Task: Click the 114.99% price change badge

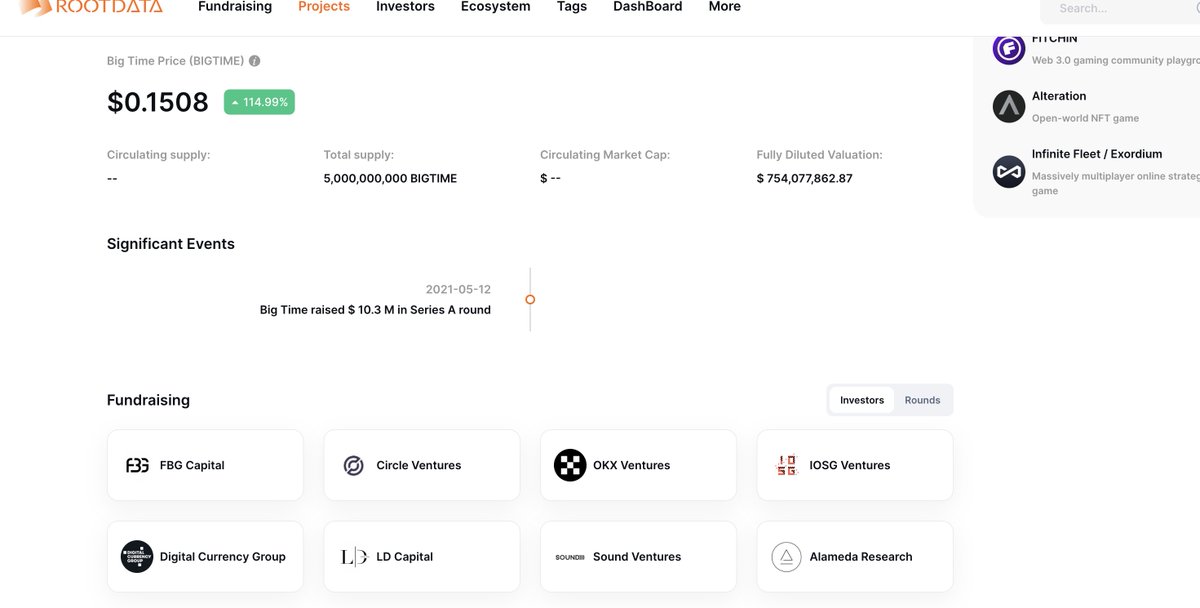Action: (259, 102)
